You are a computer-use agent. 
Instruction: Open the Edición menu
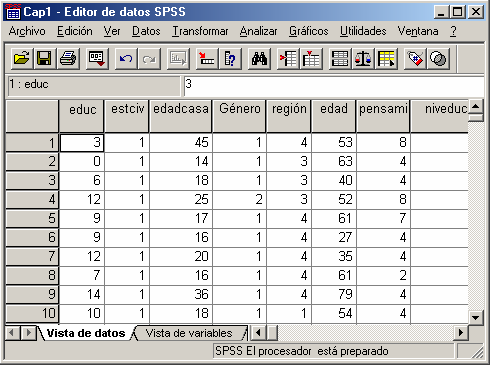pyautogui.click(x=75, y=31)
